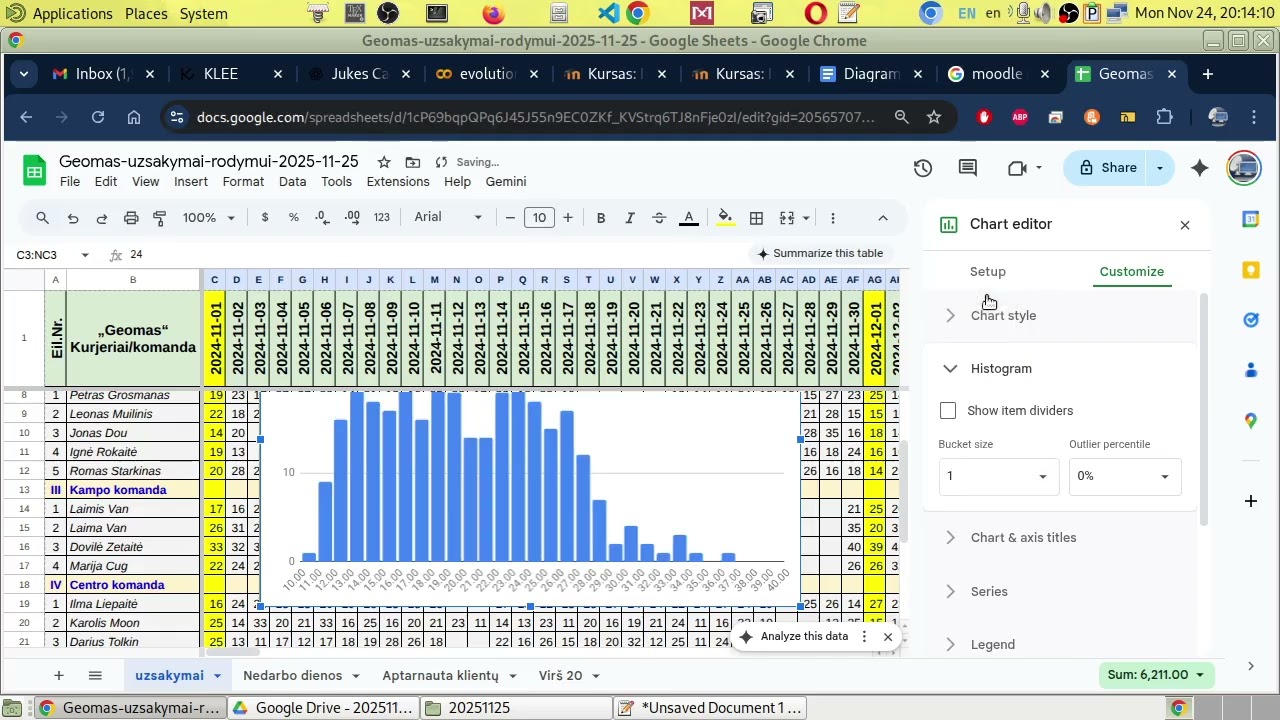Open the comments panel

tap(968, 168)
